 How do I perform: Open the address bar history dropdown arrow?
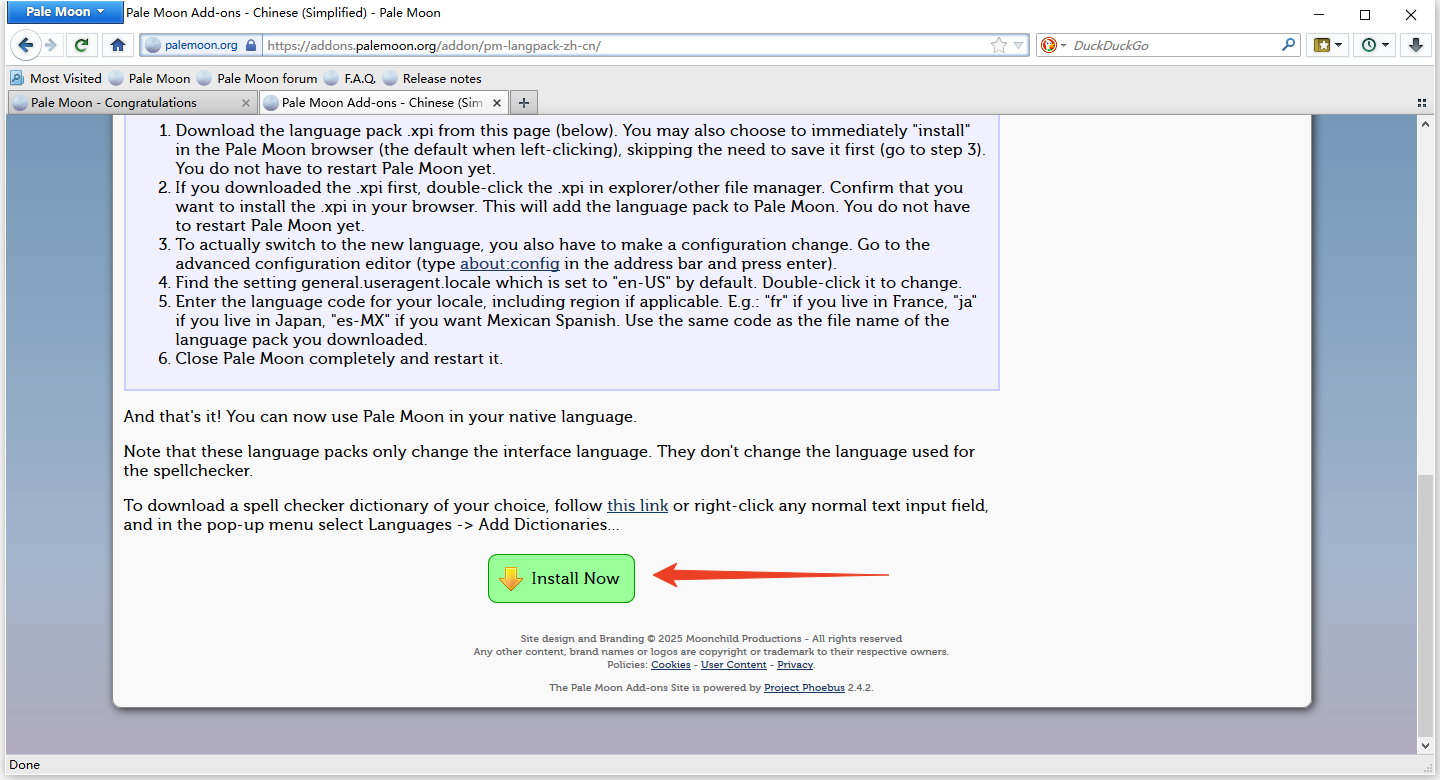1018,45
